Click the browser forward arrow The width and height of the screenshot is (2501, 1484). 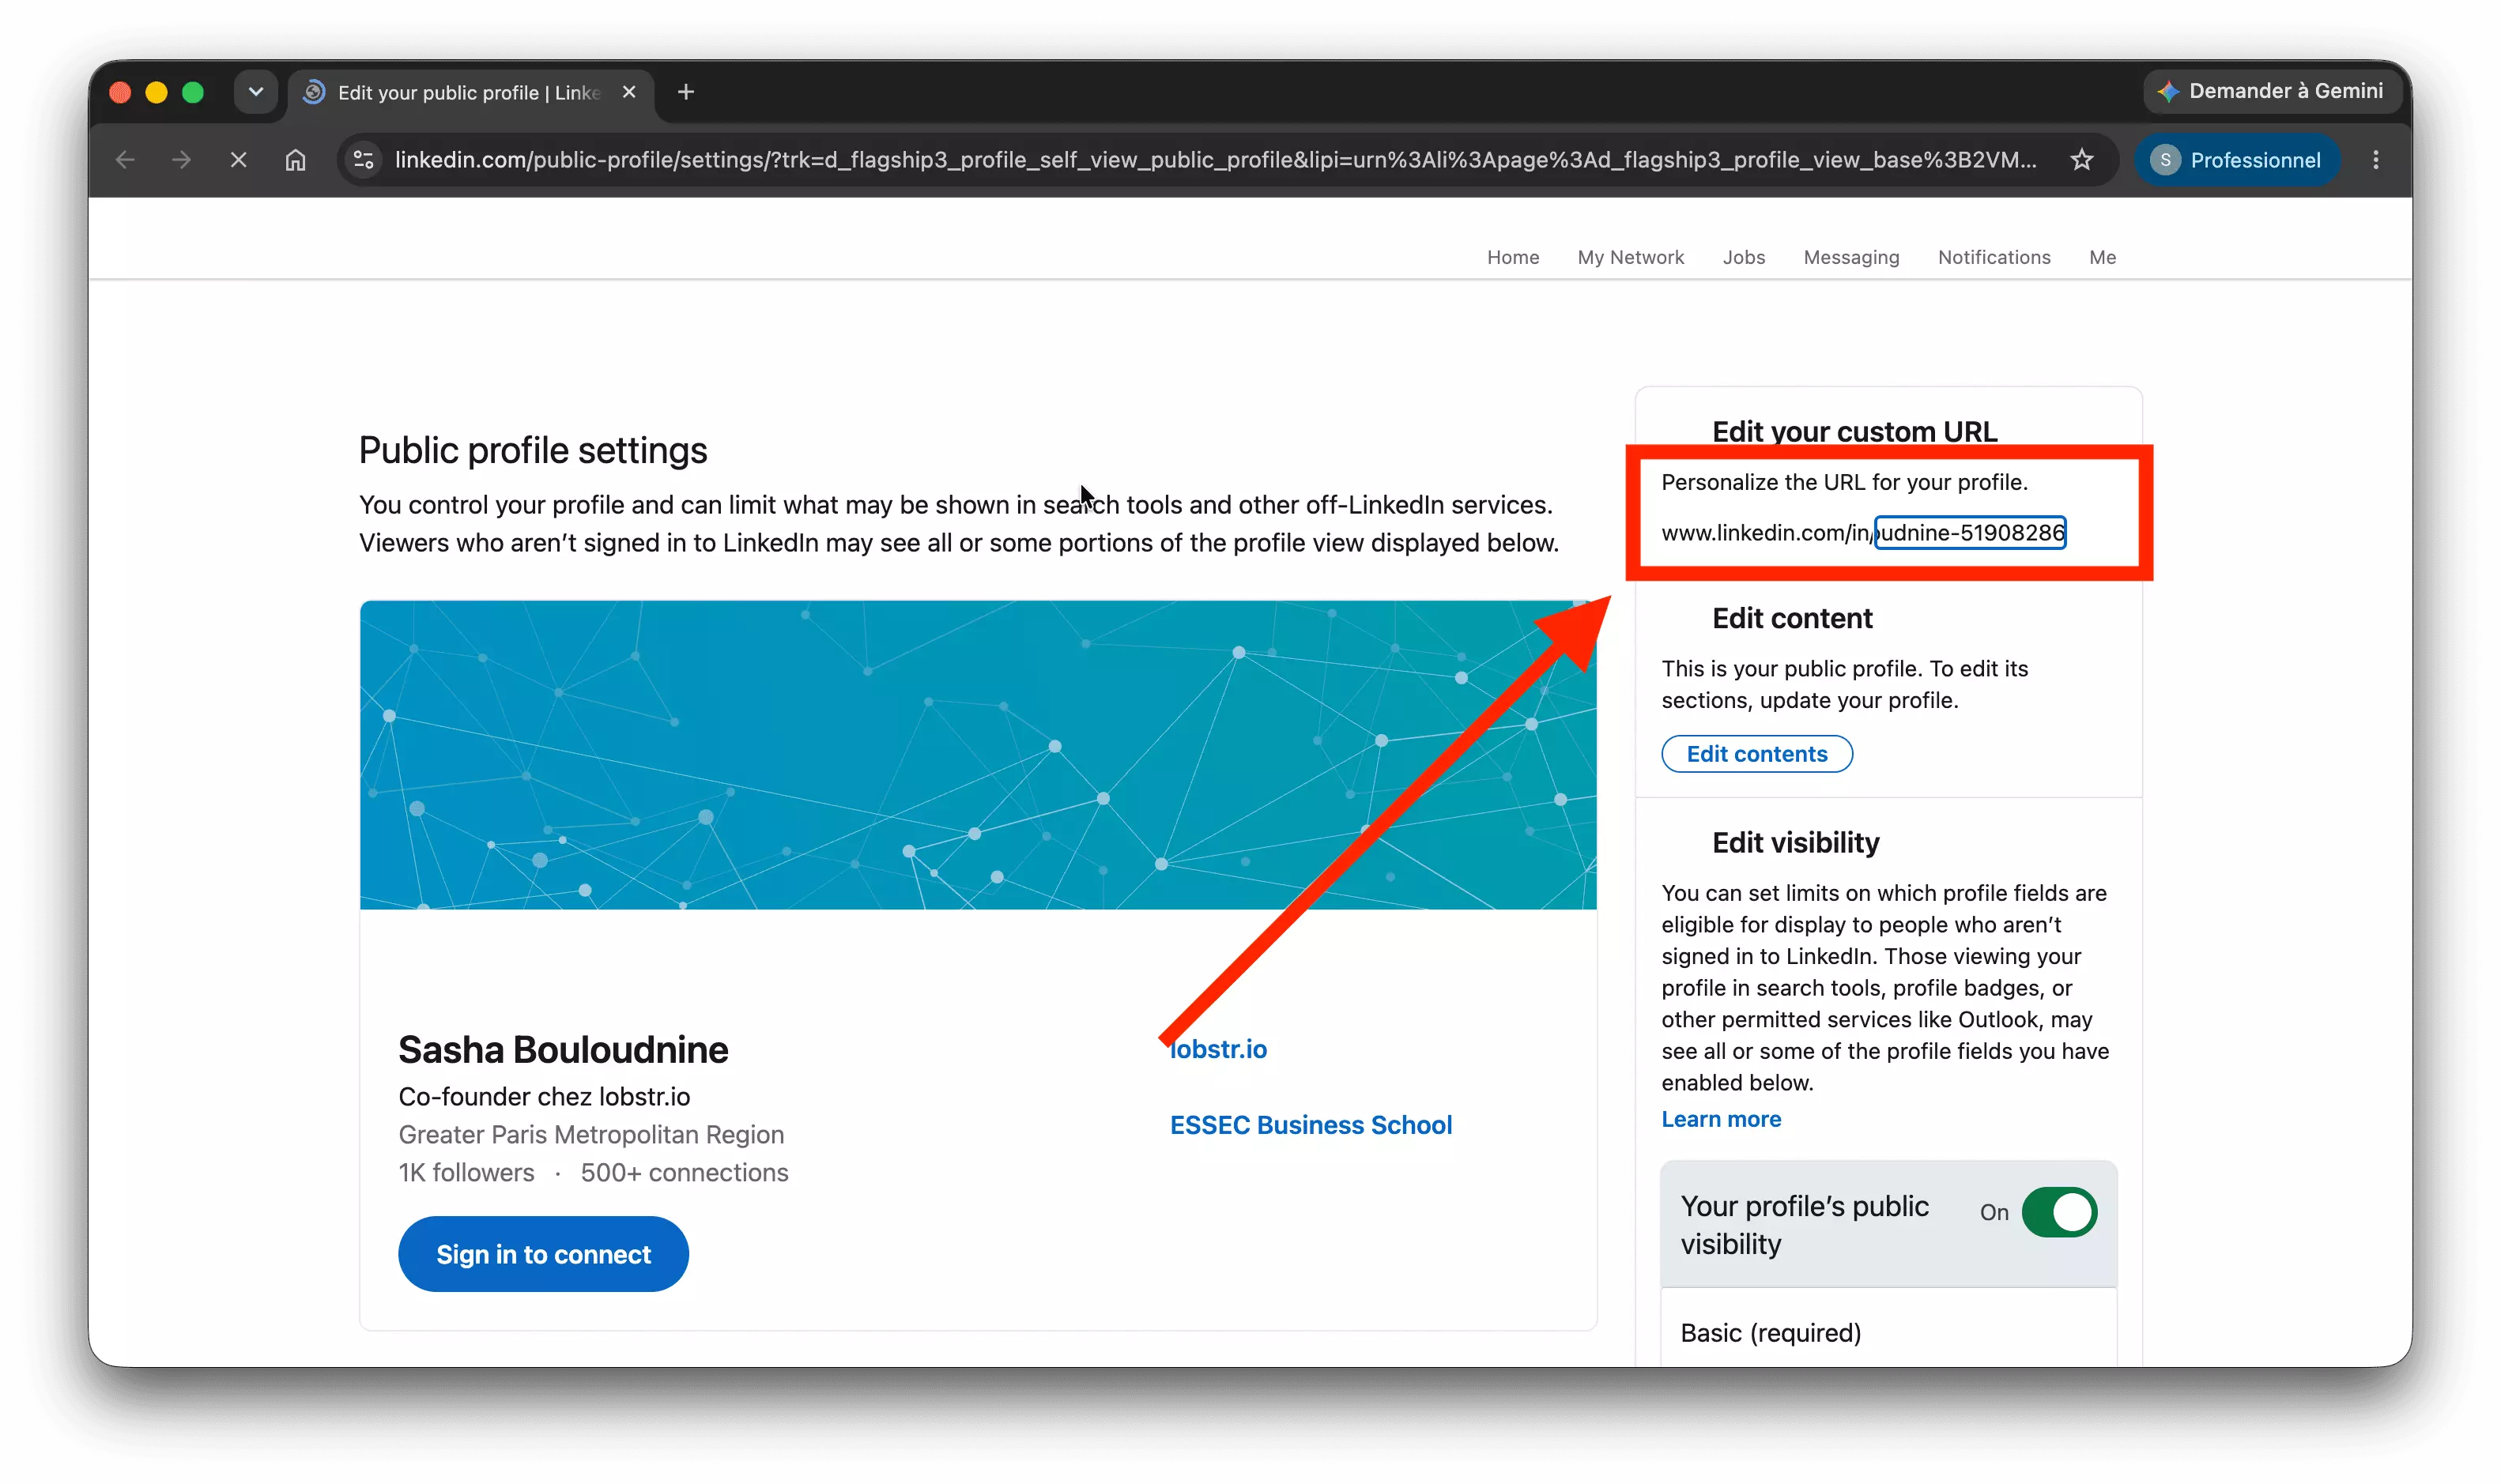point(181,160)
